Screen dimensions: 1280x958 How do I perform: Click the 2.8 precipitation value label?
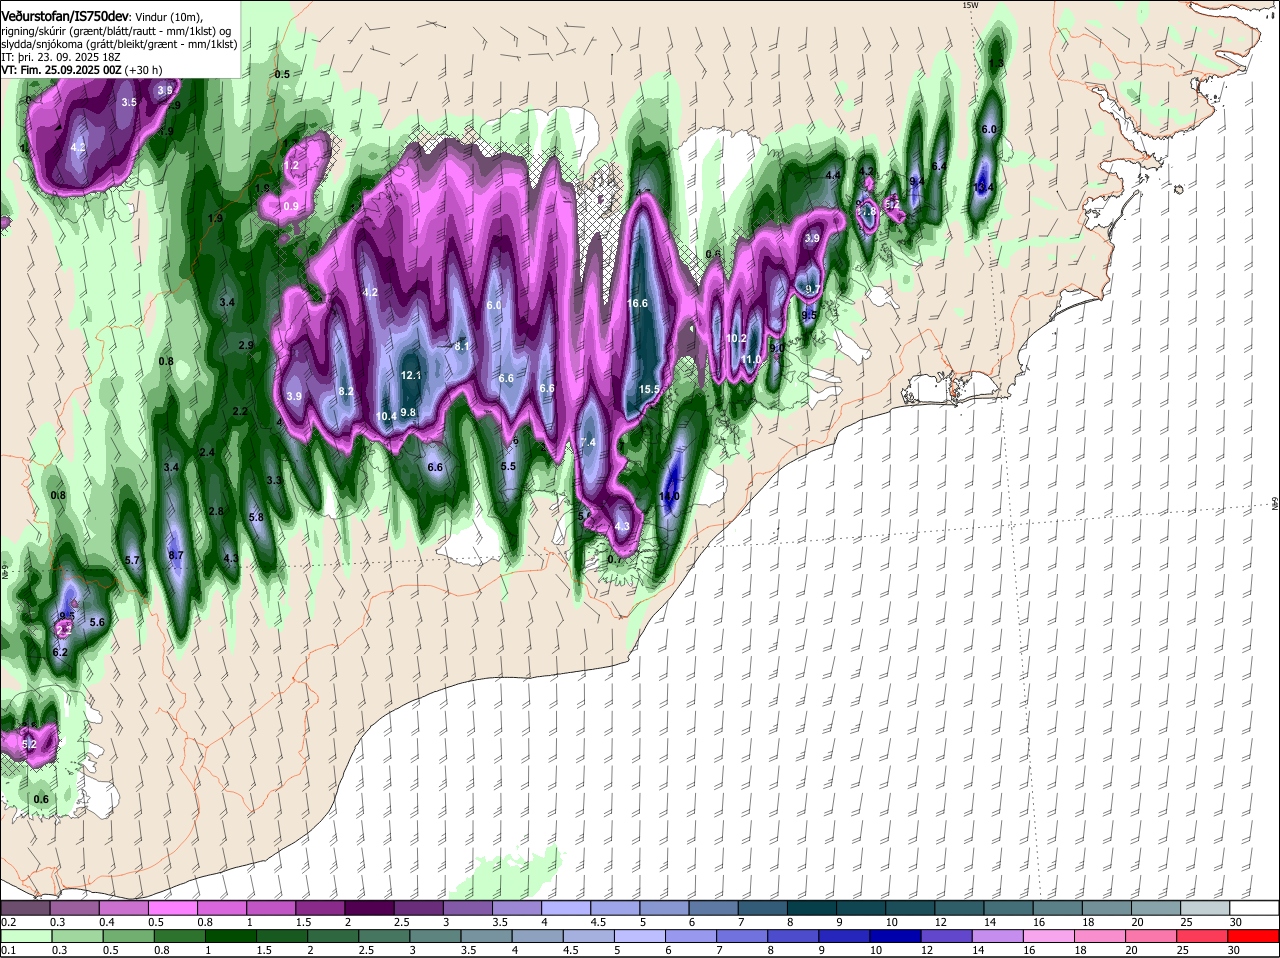pos(216,511)
